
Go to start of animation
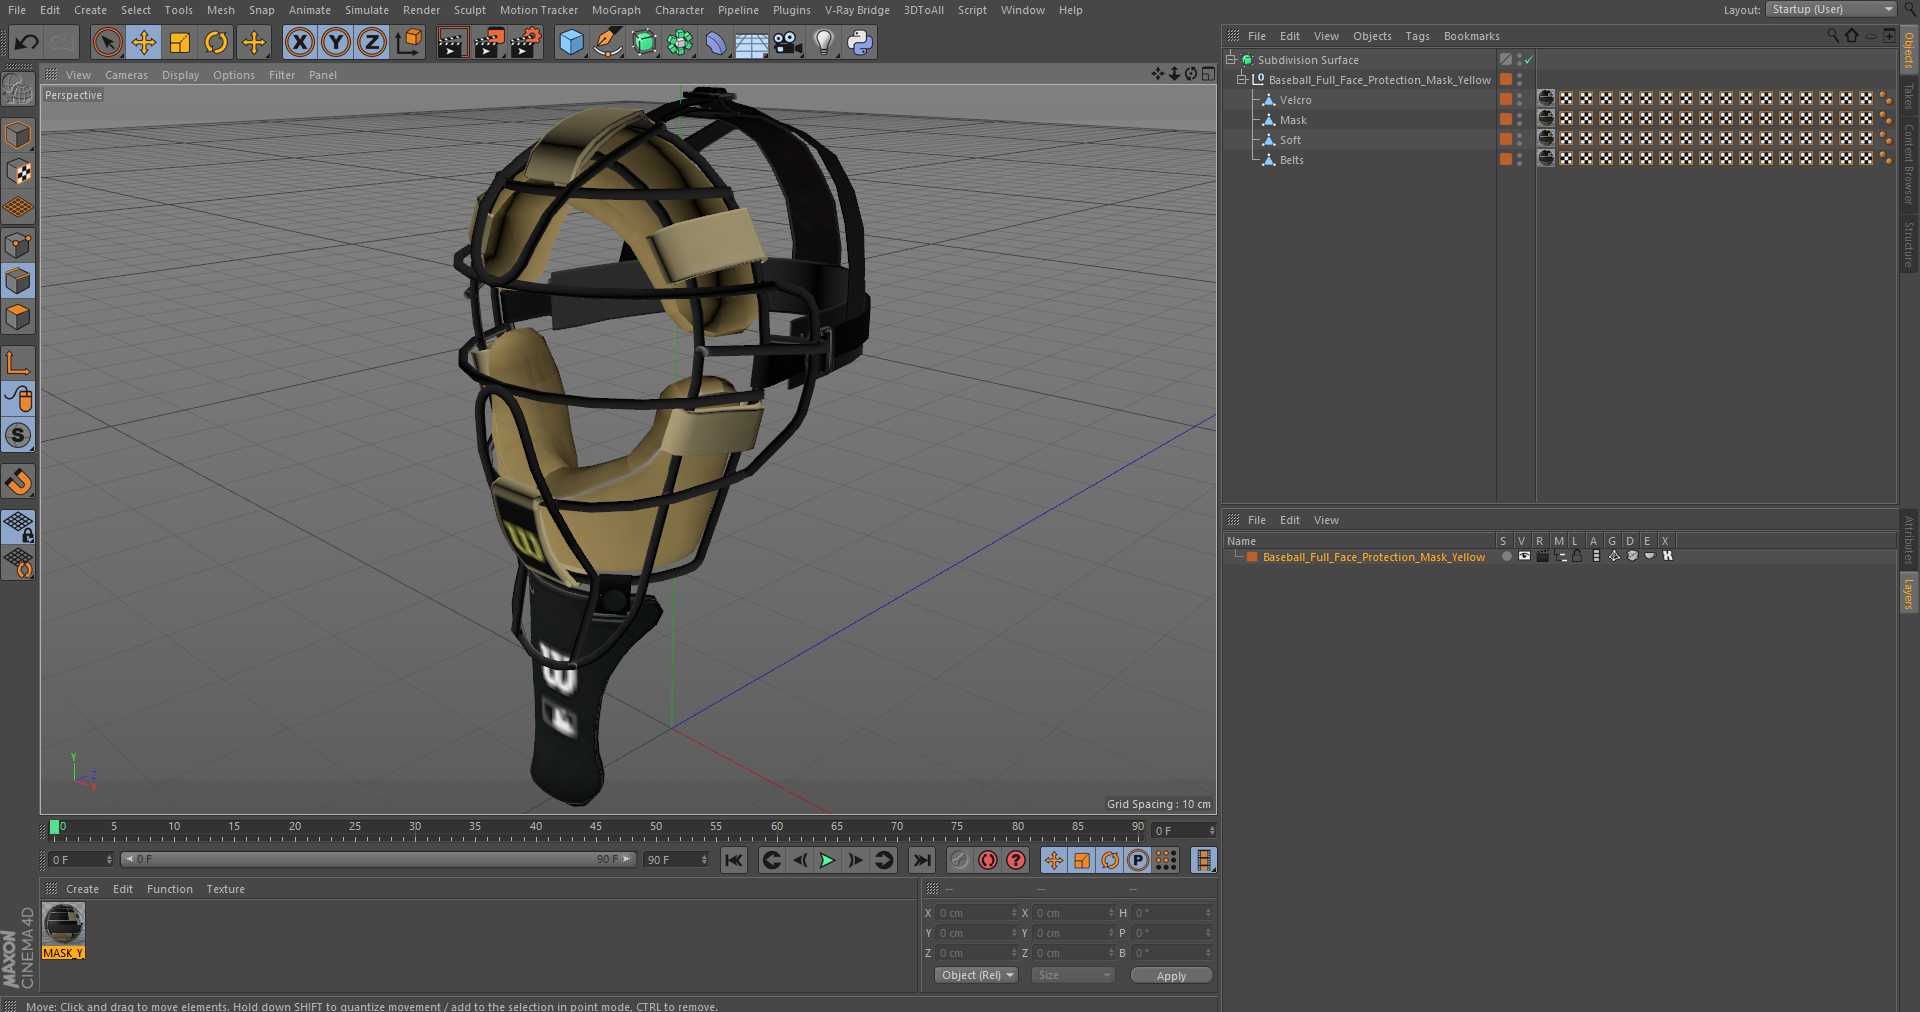(734, 860)
